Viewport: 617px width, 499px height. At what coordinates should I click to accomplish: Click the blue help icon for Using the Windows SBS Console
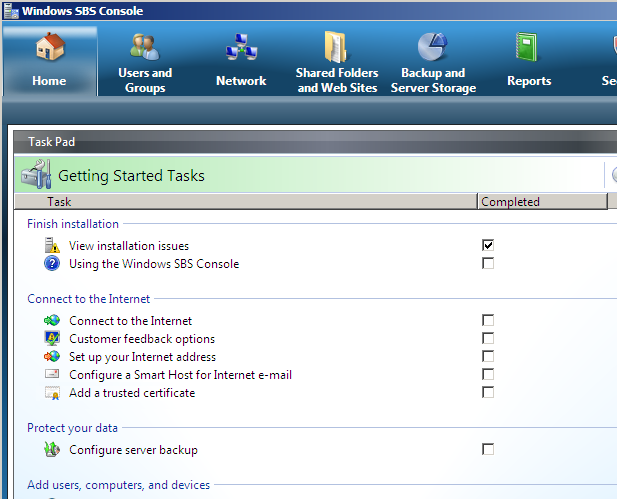point(52,263)
